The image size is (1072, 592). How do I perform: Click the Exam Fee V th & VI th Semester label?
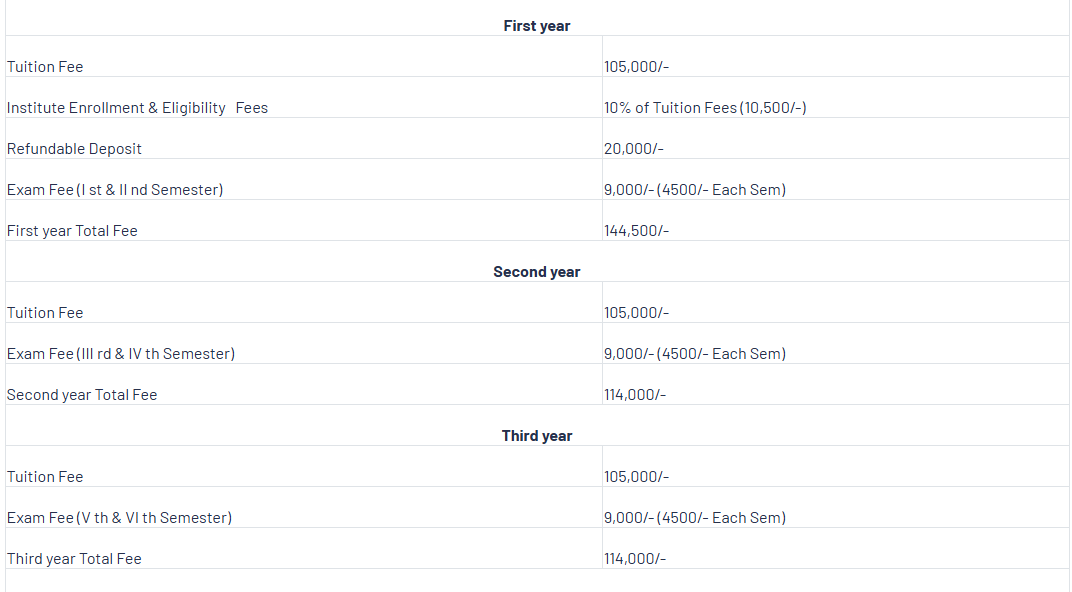click(119, 518)
